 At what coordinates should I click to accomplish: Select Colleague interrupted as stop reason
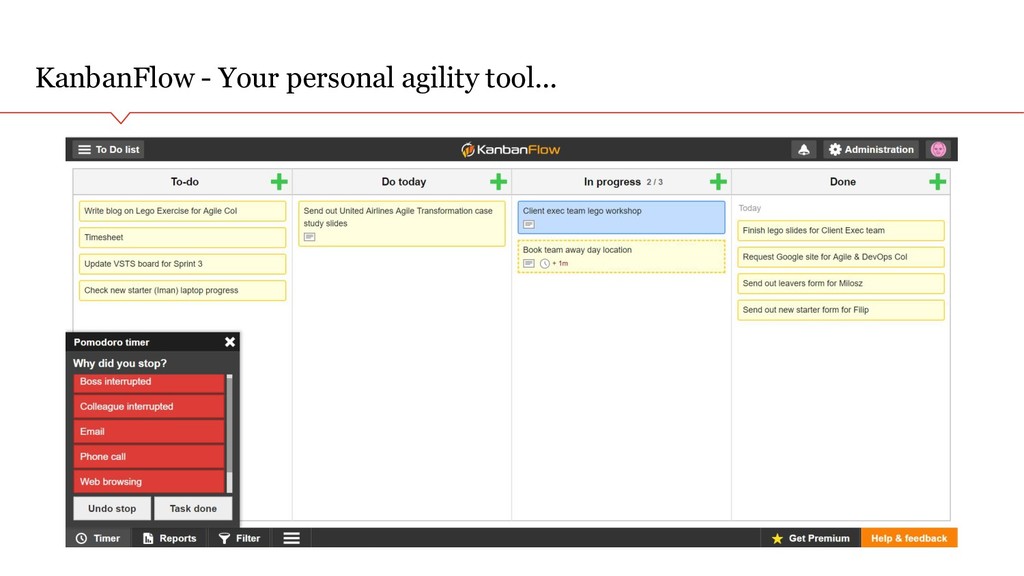click(x=149, y=406)
